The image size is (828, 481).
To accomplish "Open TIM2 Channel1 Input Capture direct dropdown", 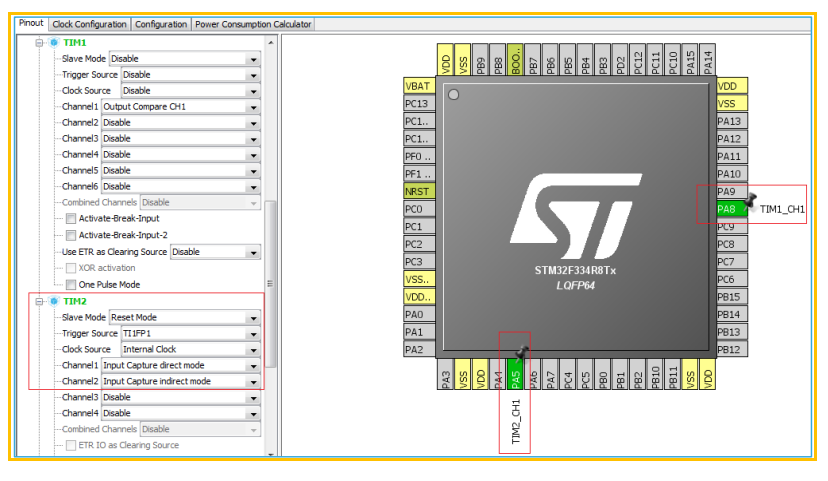I will coord(181,365).
